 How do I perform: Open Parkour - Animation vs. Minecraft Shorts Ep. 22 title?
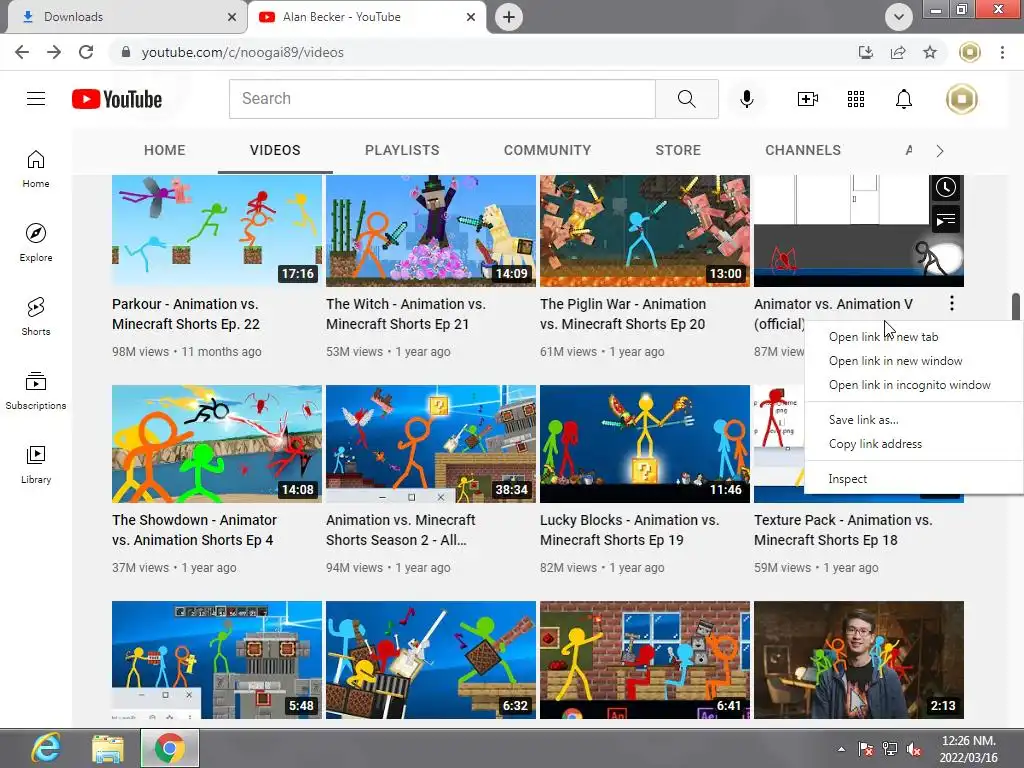coord(186,314)
